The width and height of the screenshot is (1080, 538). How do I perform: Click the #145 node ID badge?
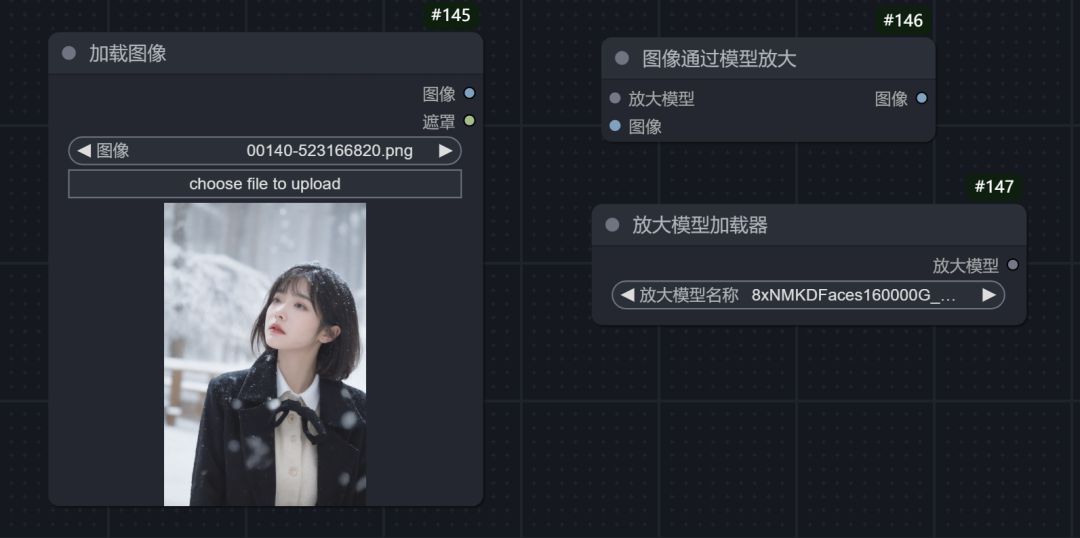tap(451, 15)
